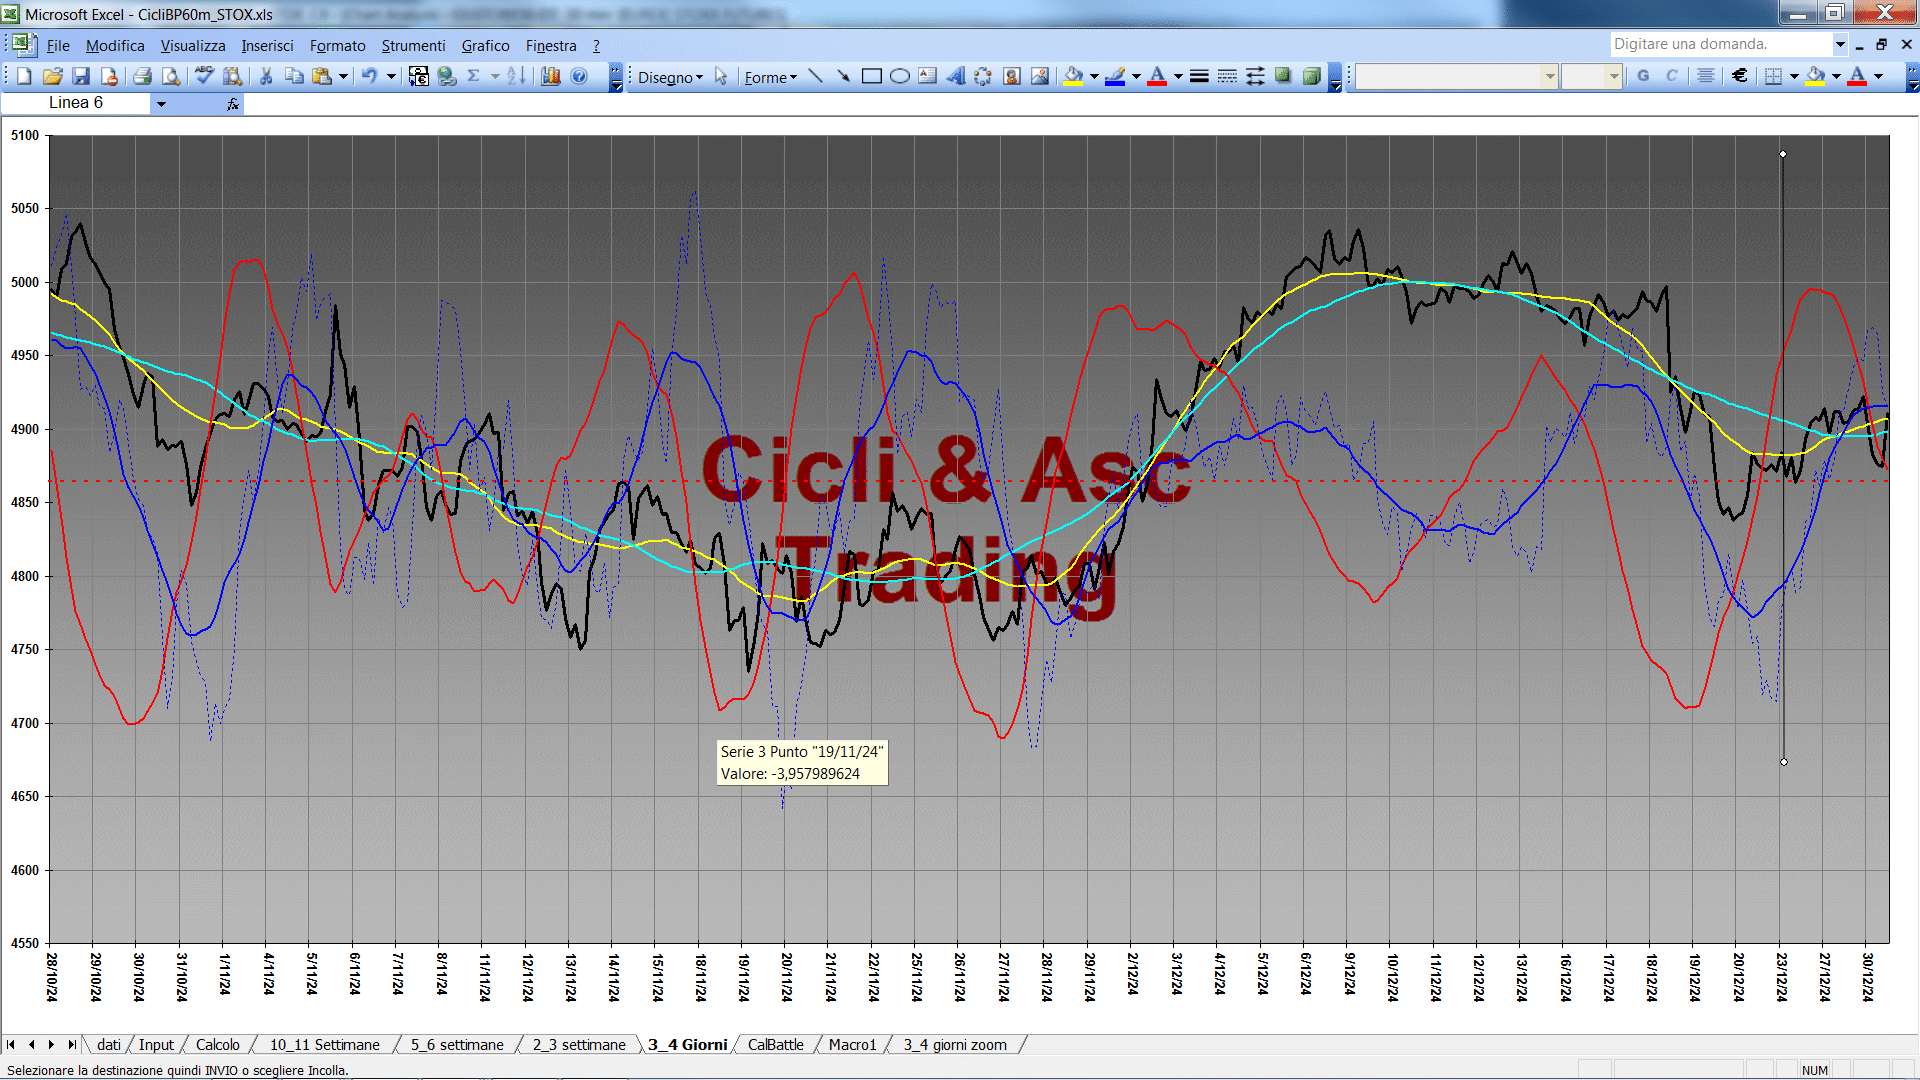Switch to the 10_11 Settimane sheet tab
This screenshot has height=1080, width=1920.
point(325,1045)
